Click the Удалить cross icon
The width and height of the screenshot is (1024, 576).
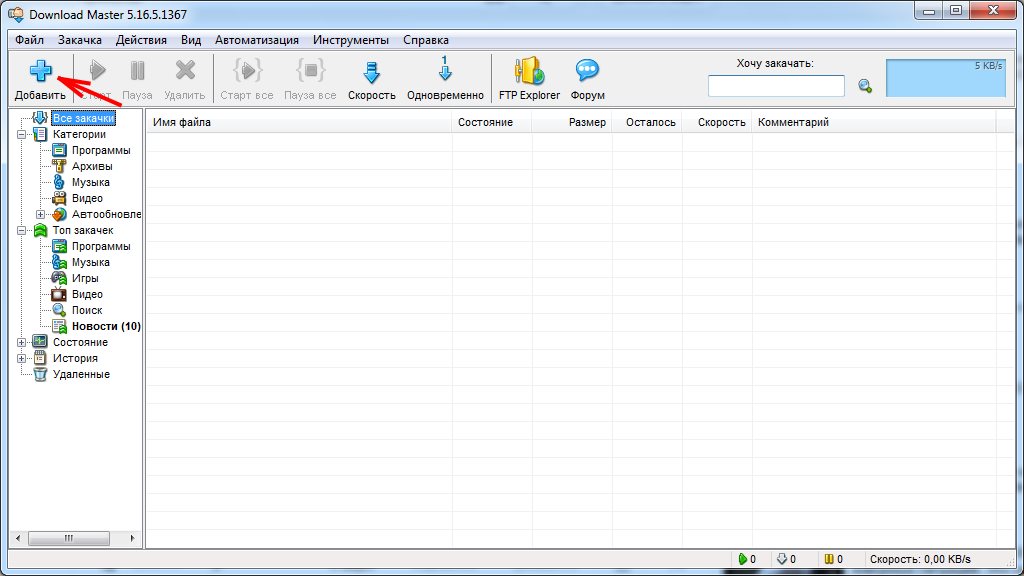point(185,71)
